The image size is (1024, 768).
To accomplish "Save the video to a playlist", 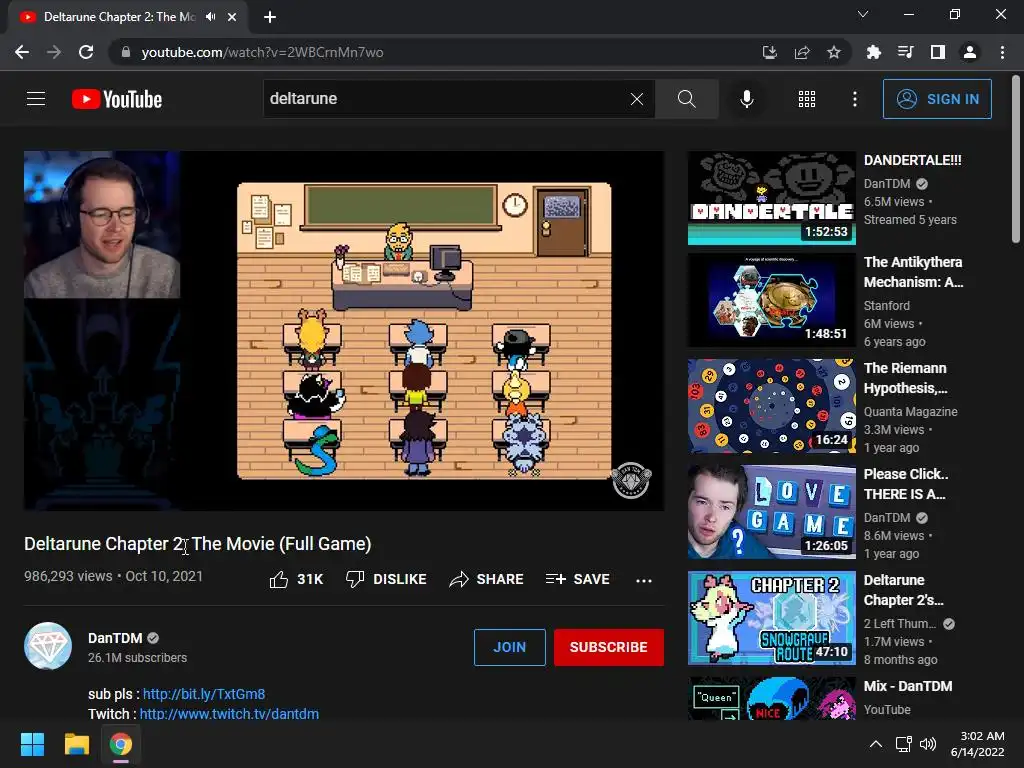I will point(577,579).
